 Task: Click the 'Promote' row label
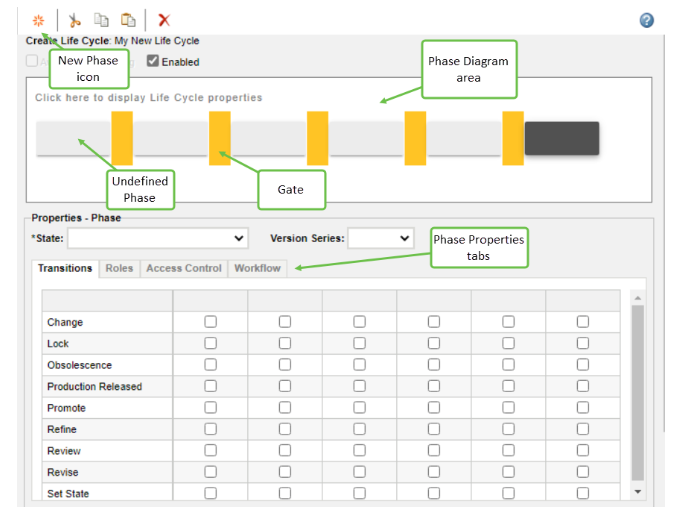tap(66, 408)
